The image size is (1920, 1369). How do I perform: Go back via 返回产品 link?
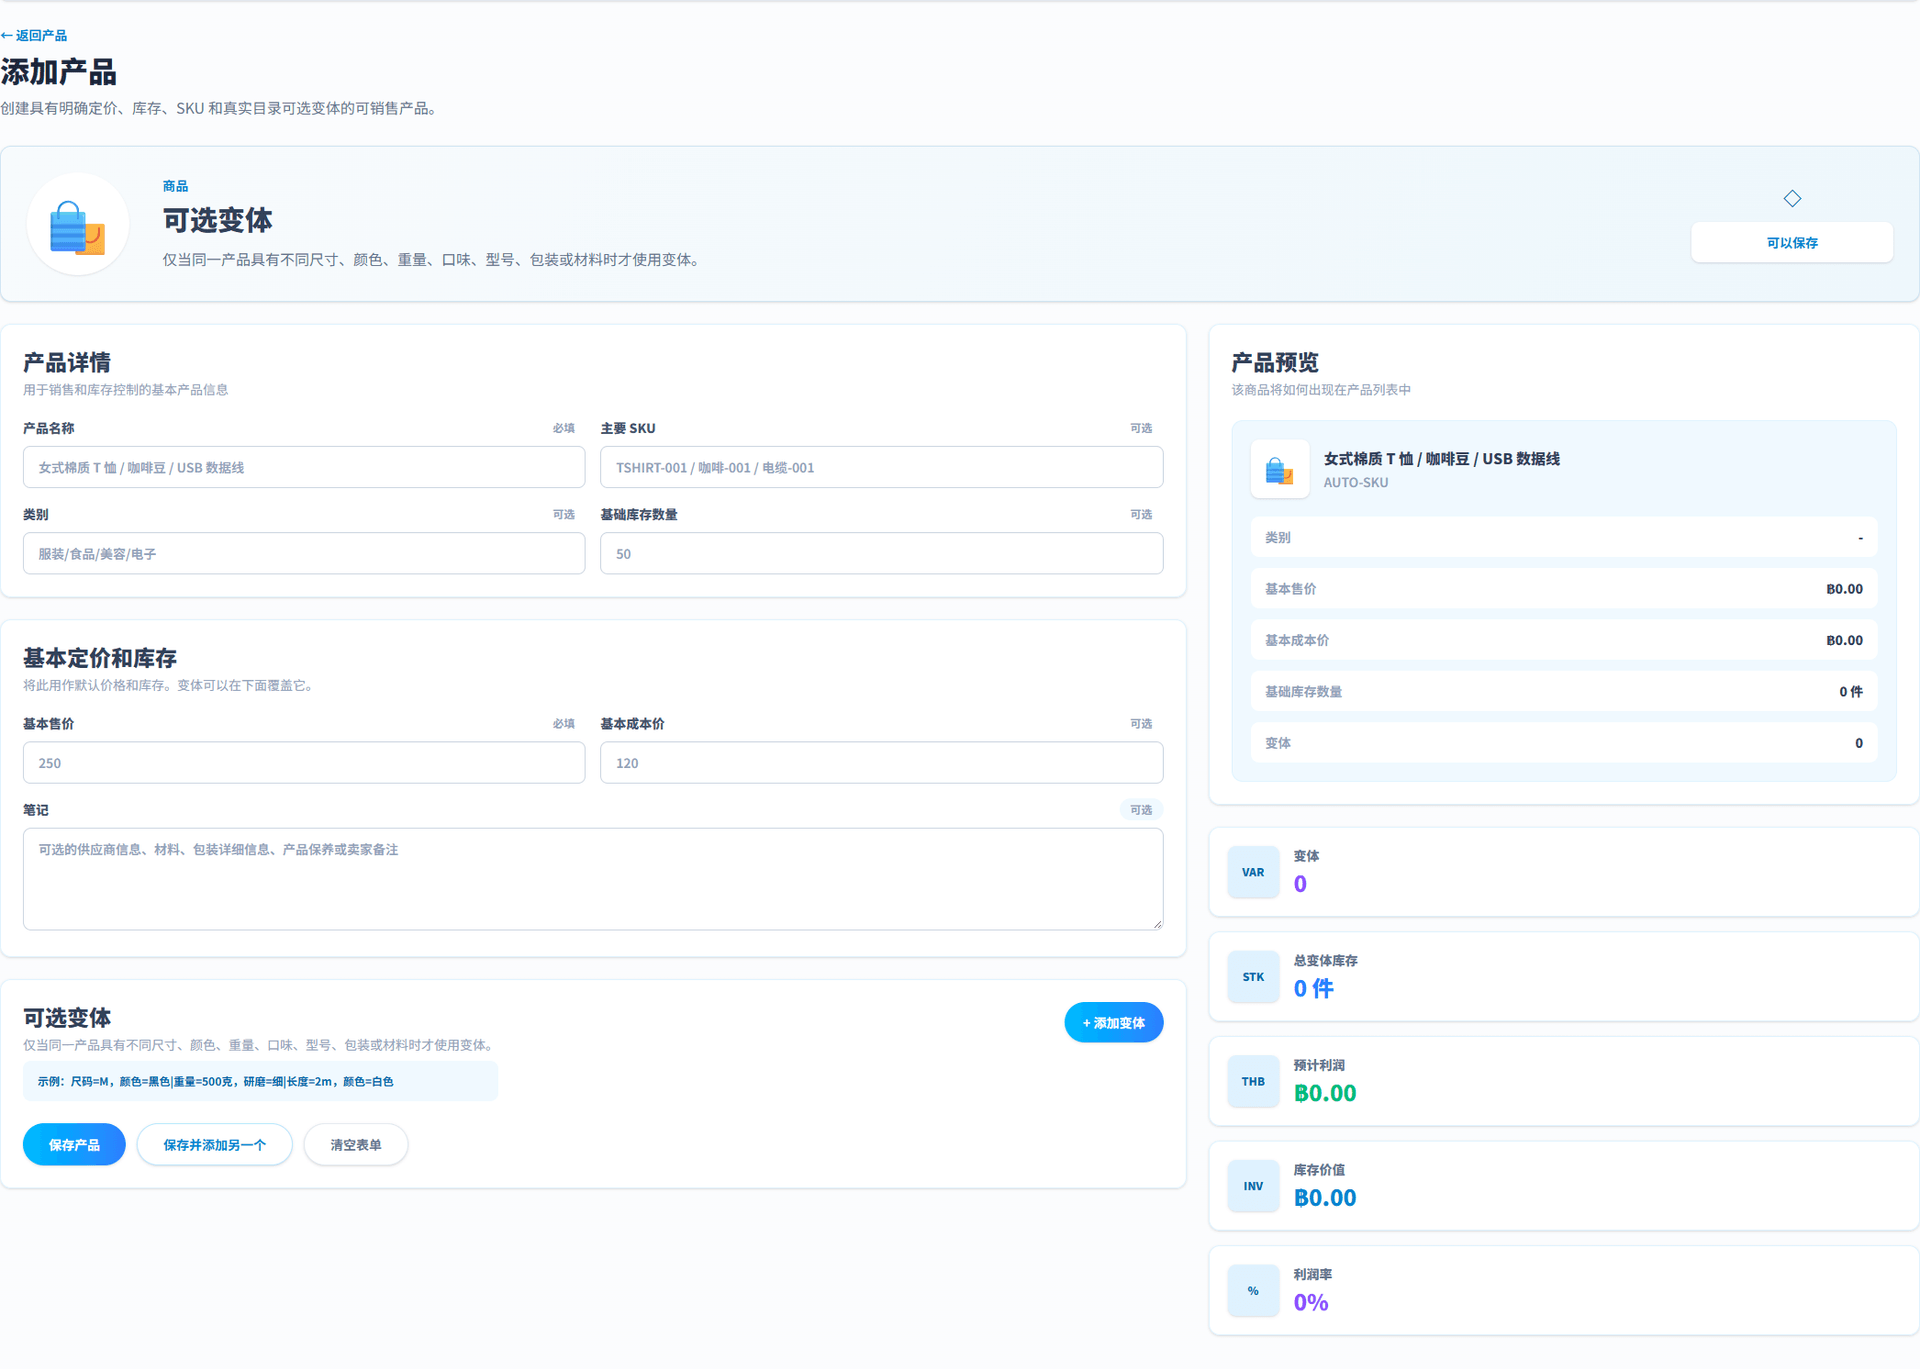point(34,35)
